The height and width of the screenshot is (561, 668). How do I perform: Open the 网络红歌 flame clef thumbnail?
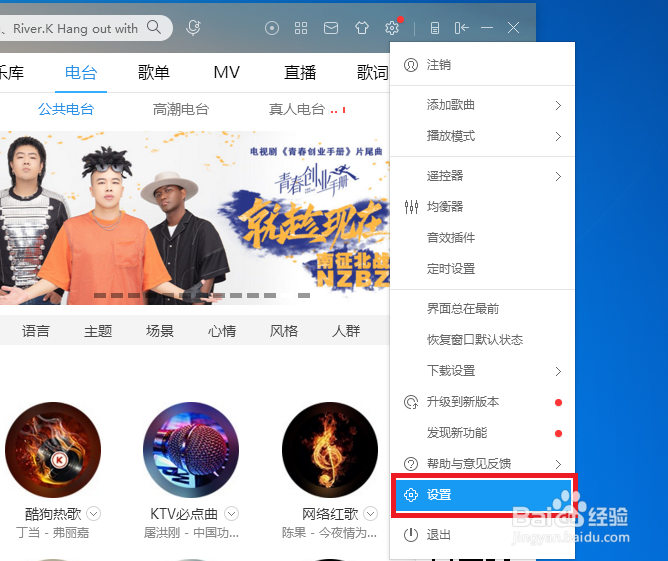point(330,450)
